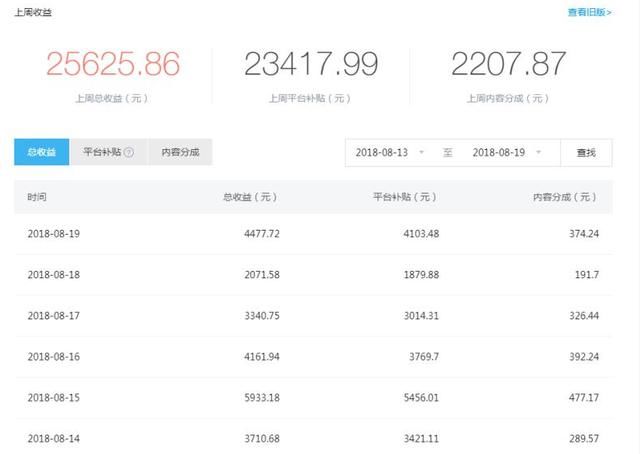Click the 时间 column header

click(x=37, y=197)
